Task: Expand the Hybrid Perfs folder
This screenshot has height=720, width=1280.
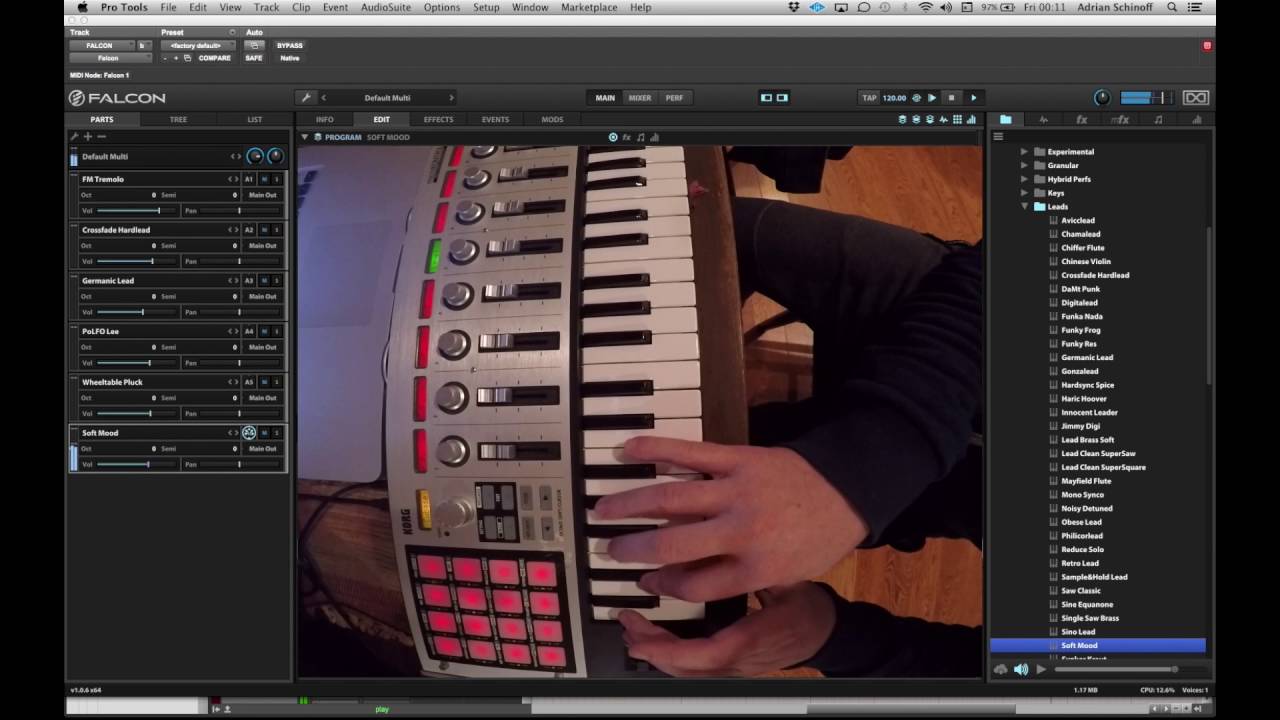Action: (x=1024, y=179)
